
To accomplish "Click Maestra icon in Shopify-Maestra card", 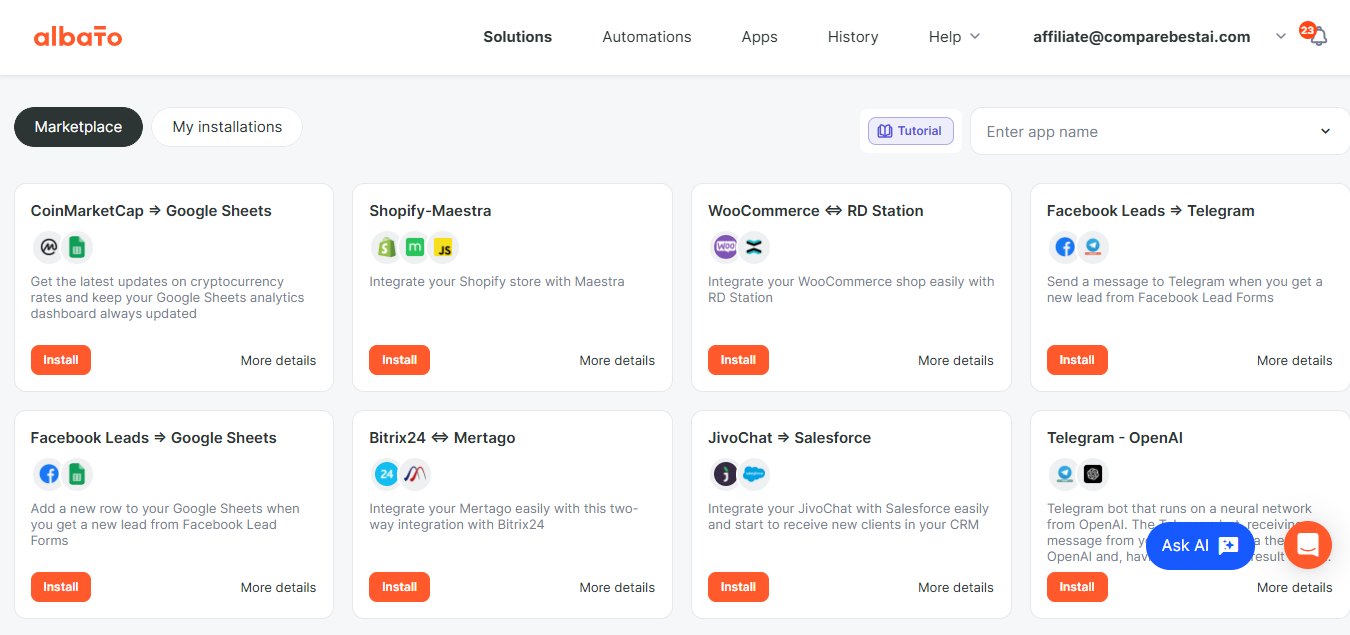I will (x=415, y=247).
